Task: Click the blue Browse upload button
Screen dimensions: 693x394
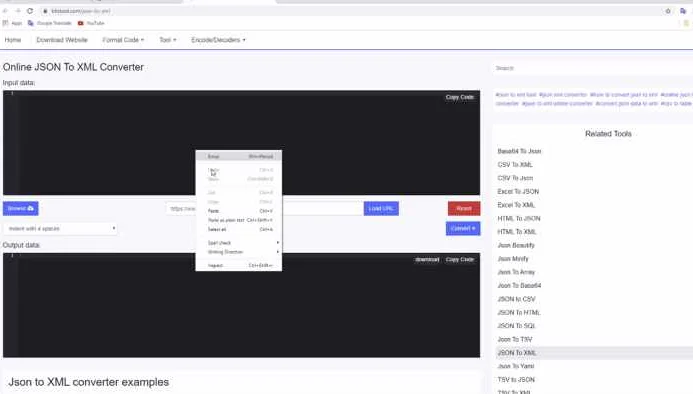Action: (21, 208)
